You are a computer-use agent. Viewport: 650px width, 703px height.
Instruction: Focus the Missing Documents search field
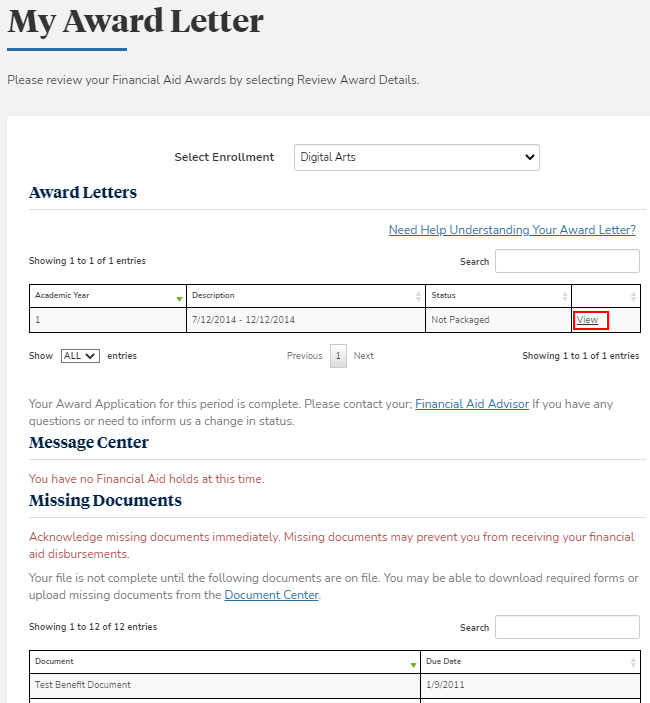tap(567, 627)
